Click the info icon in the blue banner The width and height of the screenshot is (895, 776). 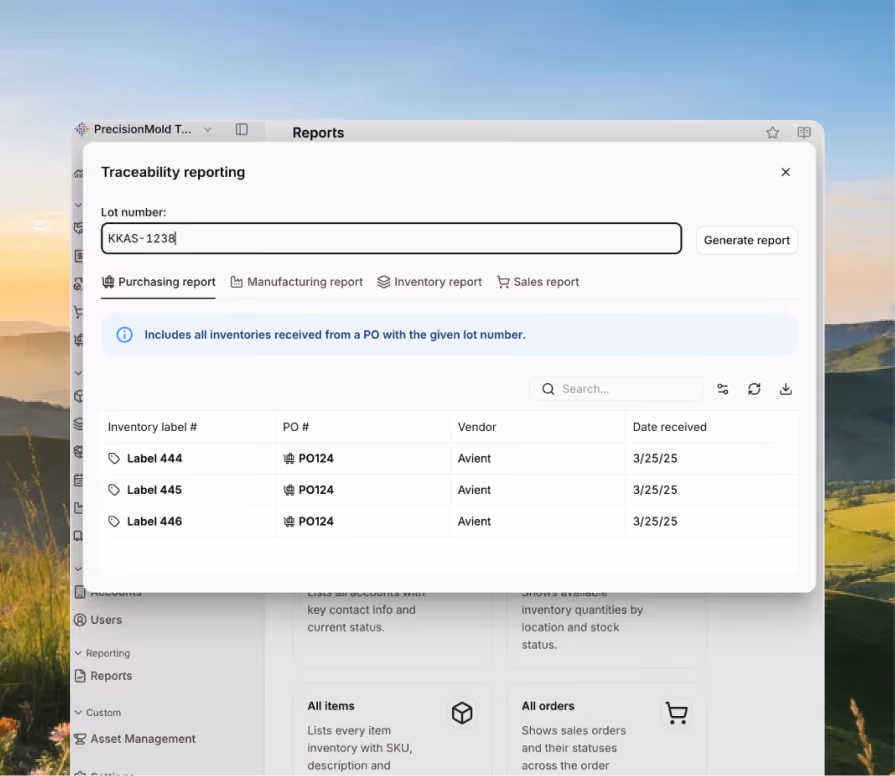(x=124, y=335)
